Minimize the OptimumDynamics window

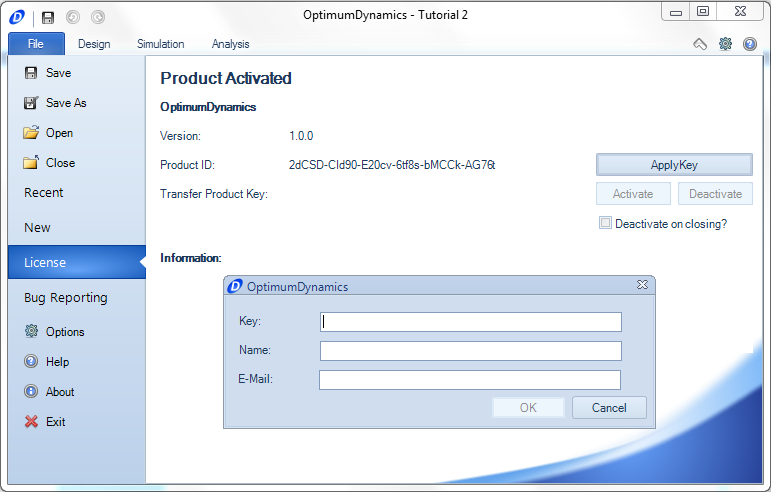676,12
